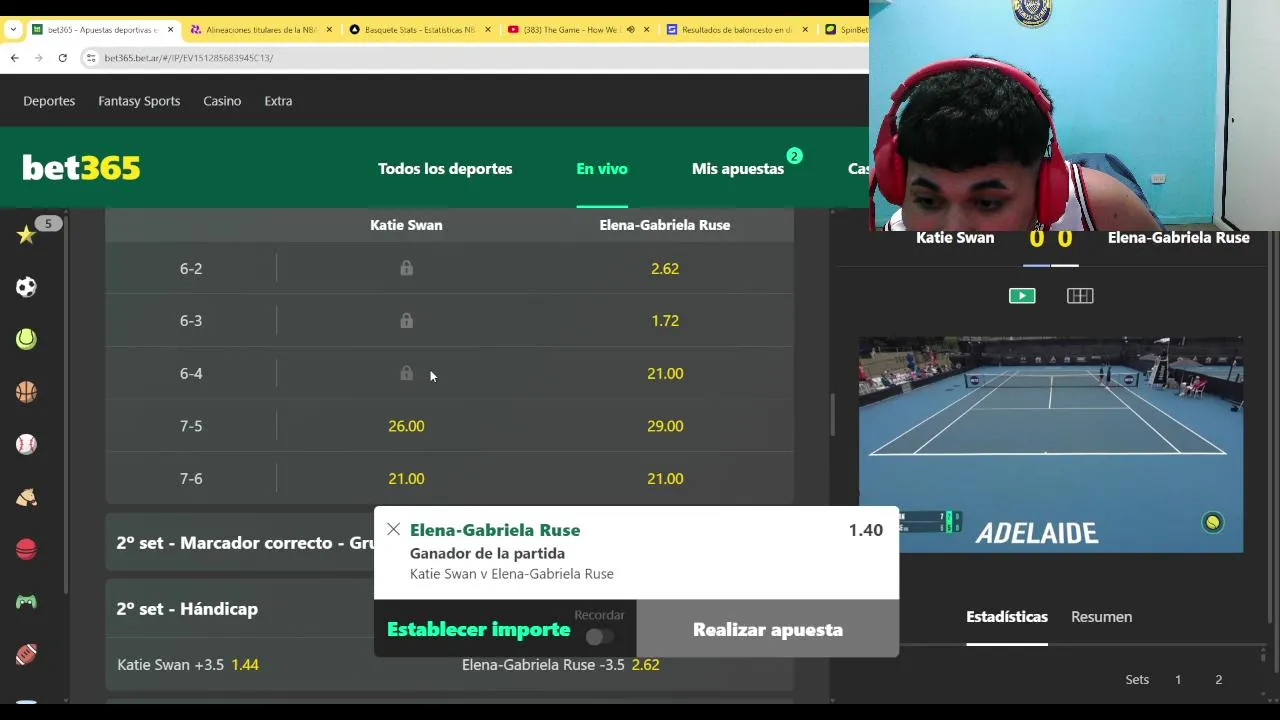
Task: Select the baseball sport icon
Action: (x=26, y=444)
